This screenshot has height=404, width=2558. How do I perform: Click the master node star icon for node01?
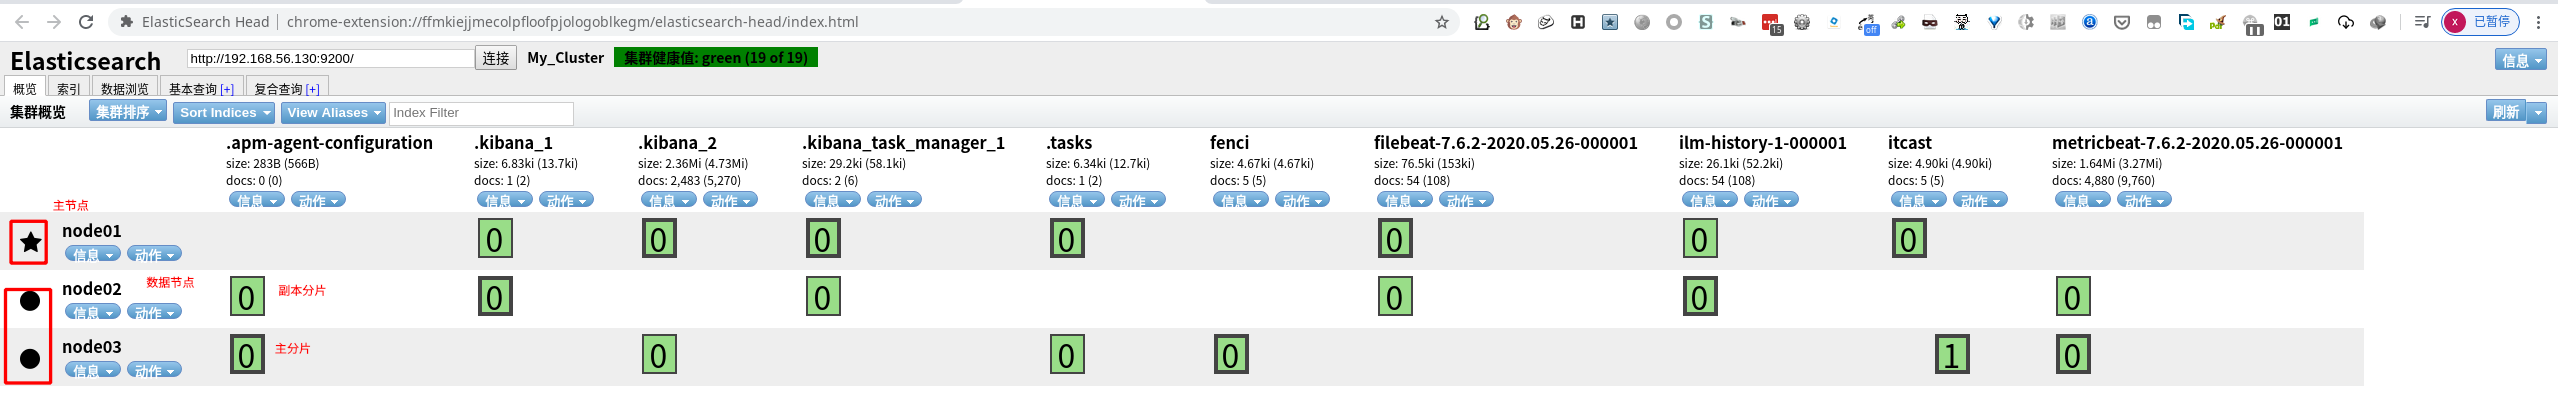pos(30,242)
